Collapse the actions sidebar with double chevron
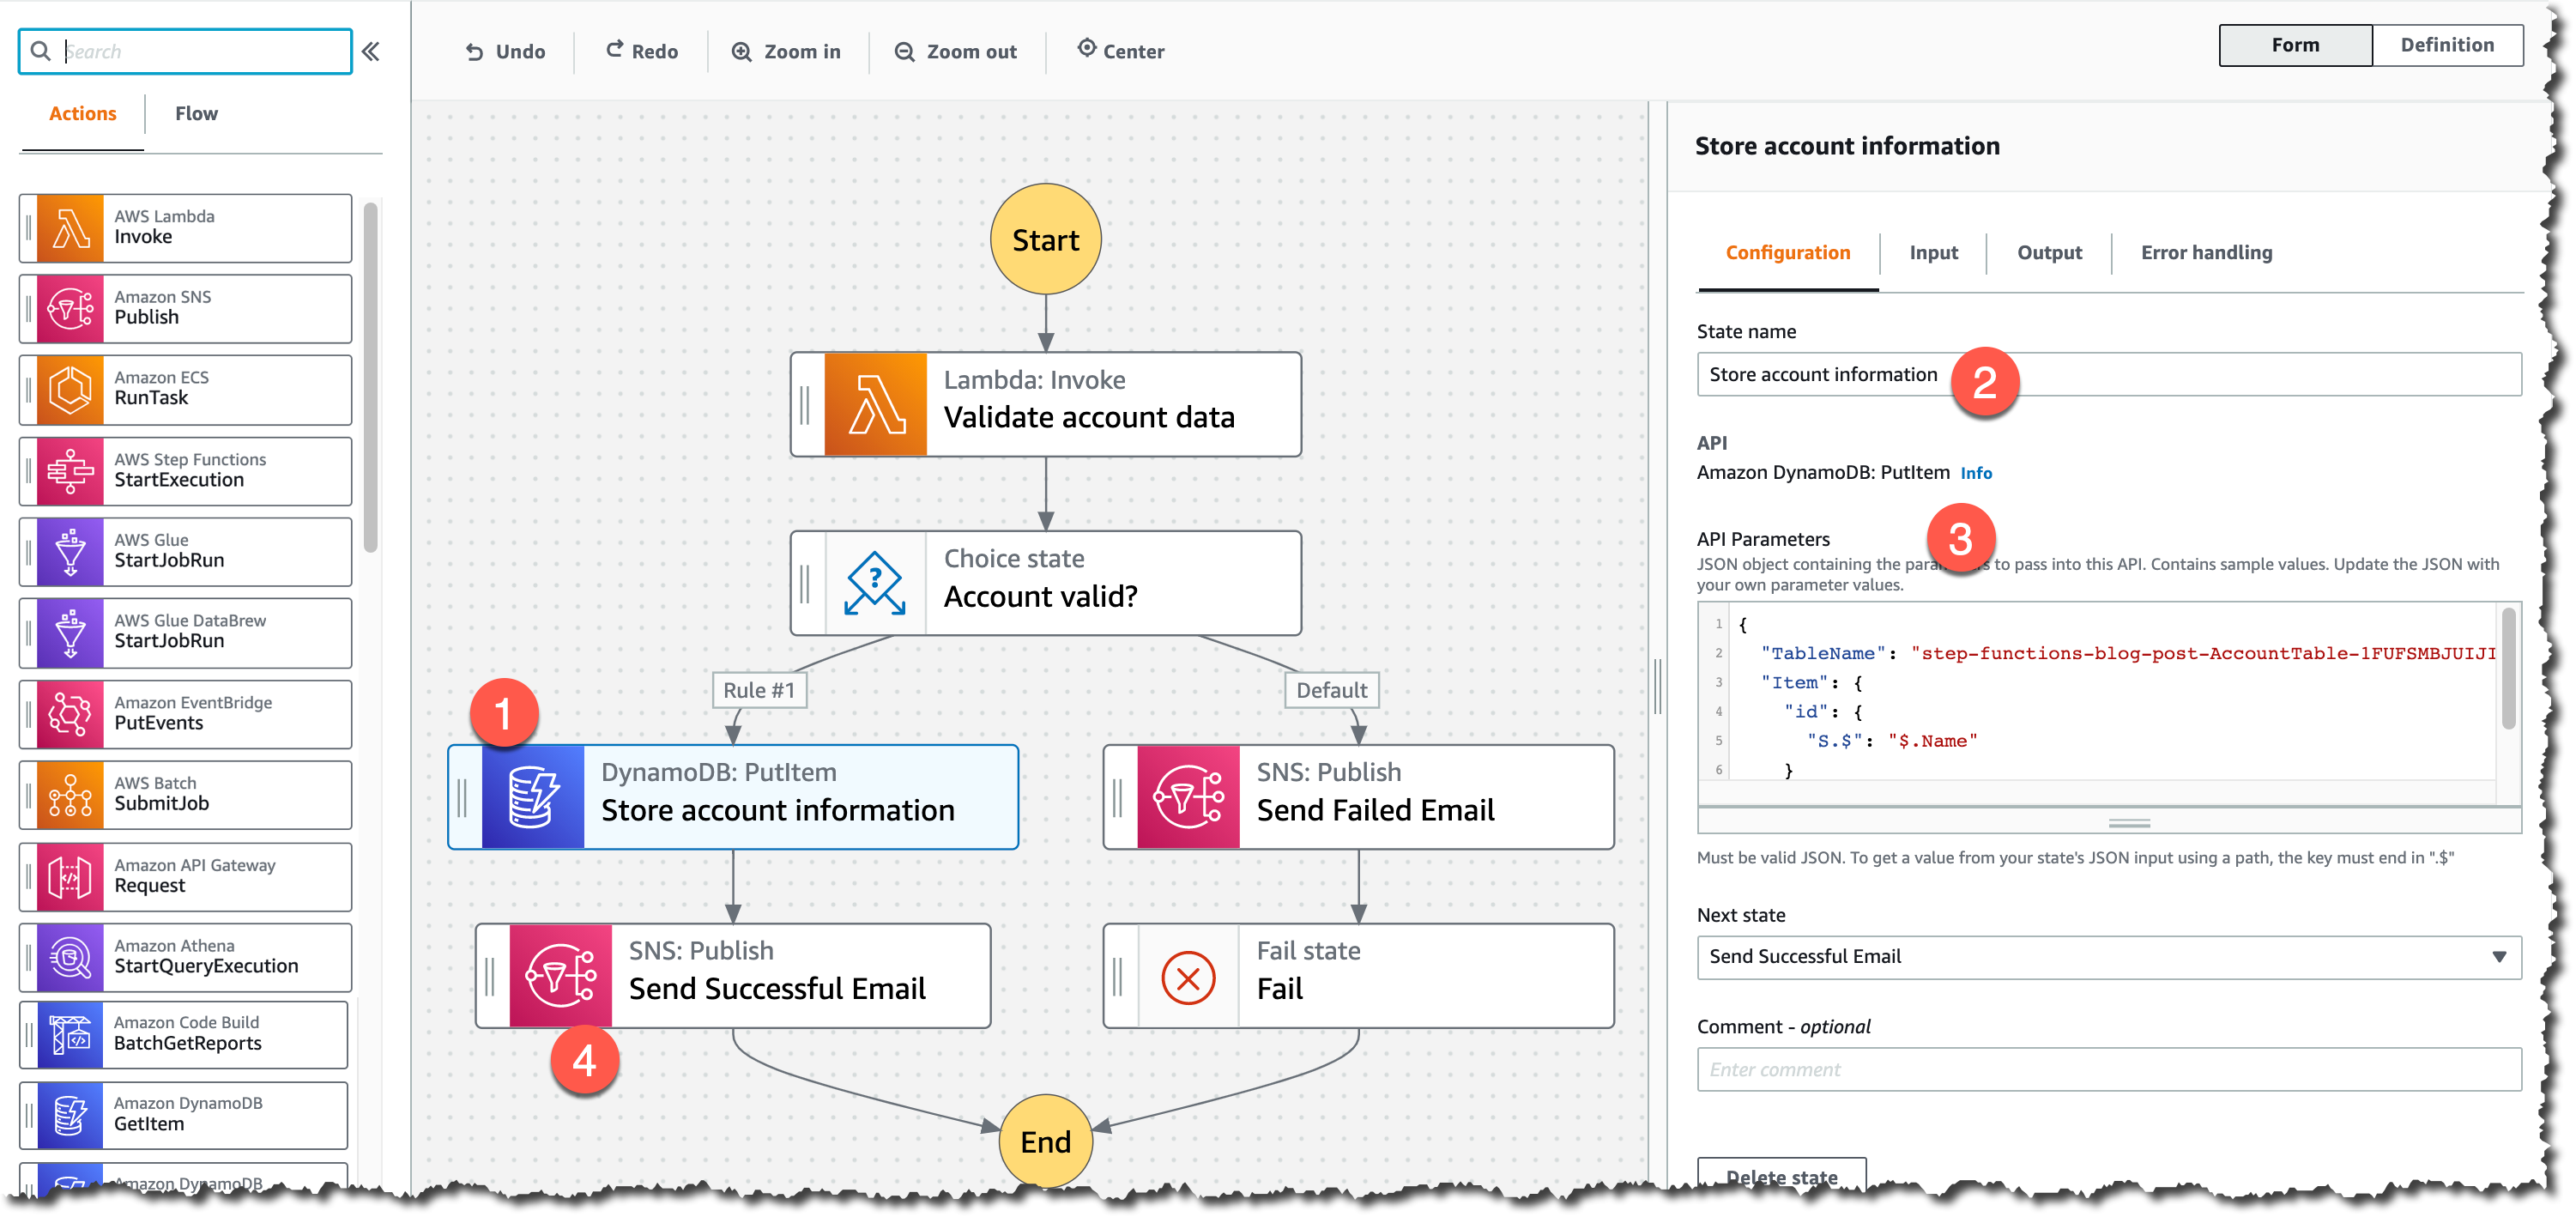 [370, 52]
